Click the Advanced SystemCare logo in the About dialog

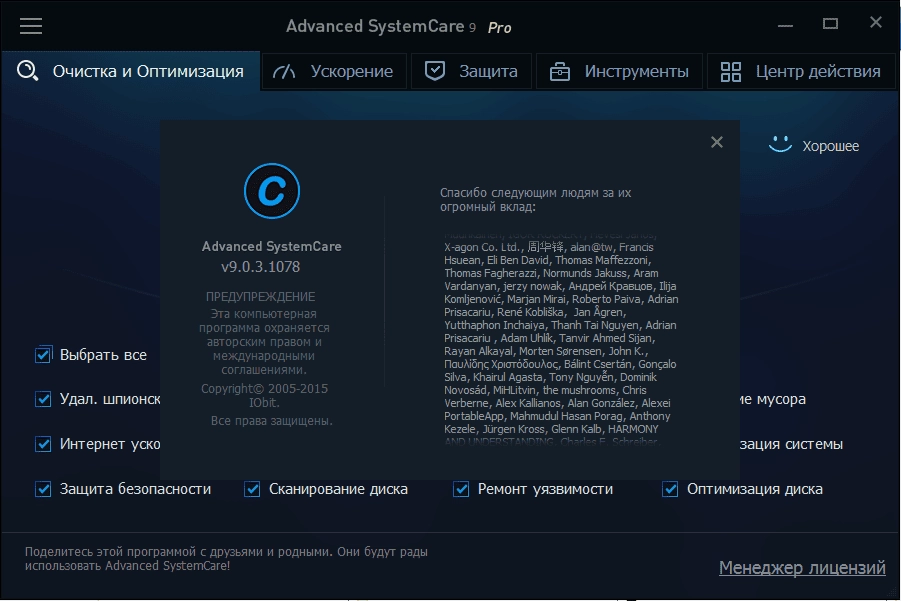(272, 191)
